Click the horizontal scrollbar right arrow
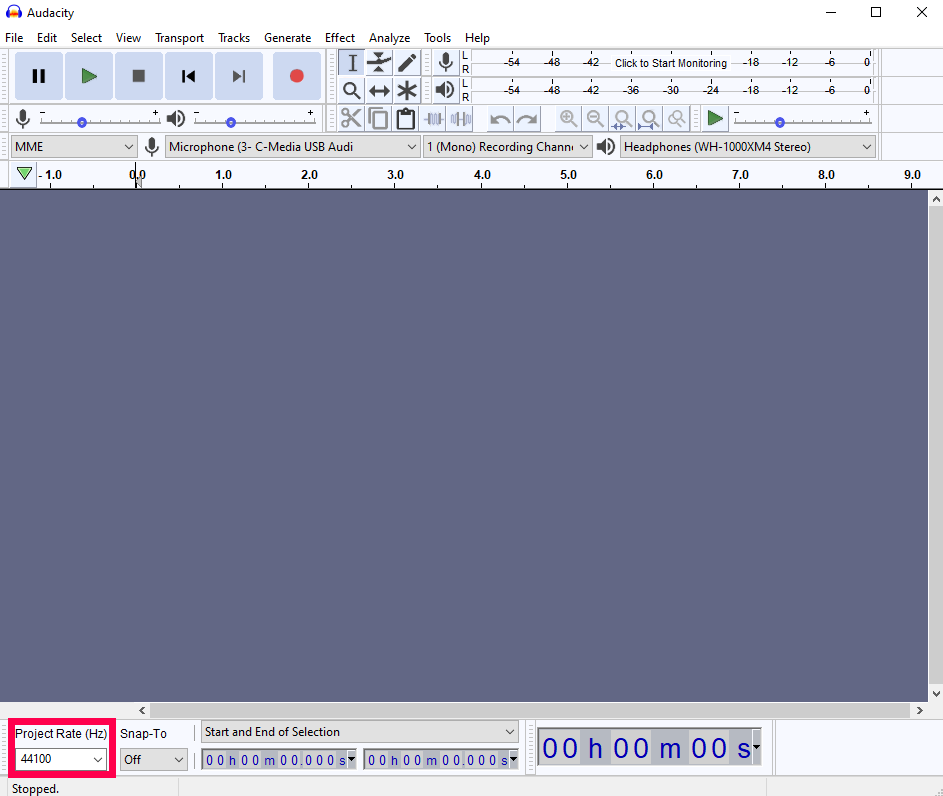 (x=920, y=710)
